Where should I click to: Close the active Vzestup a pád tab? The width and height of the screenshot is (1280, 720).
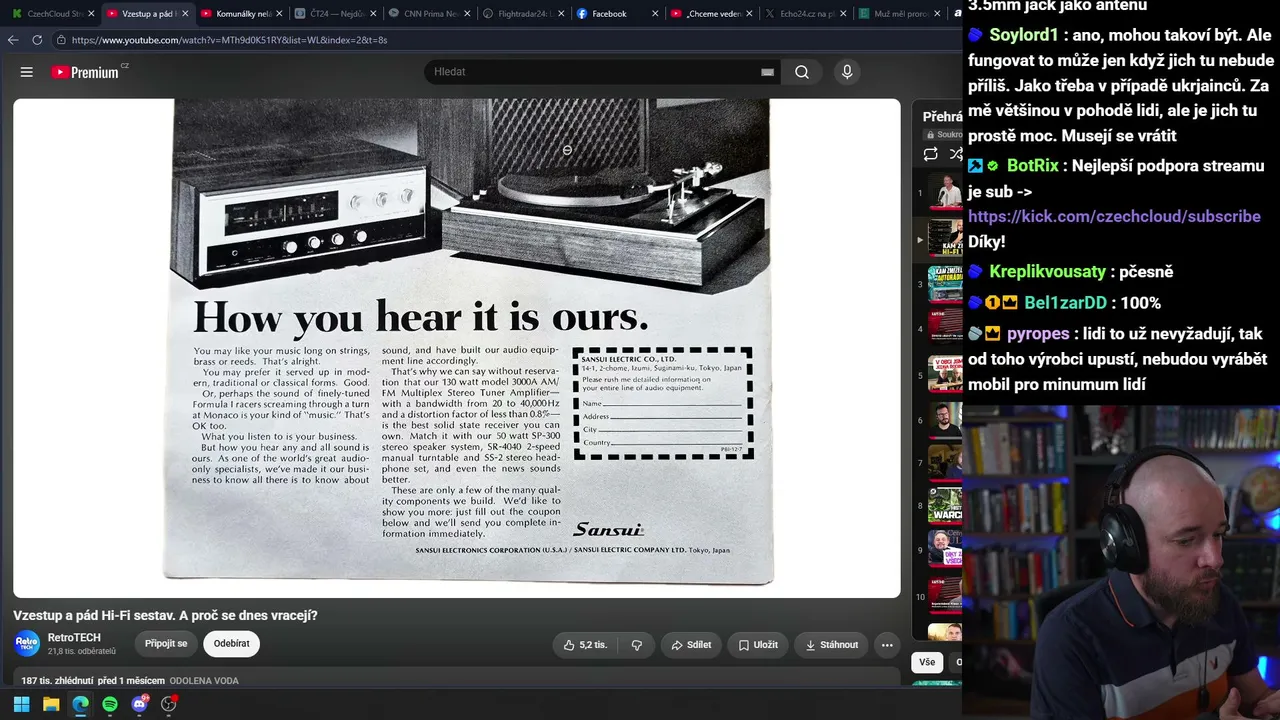coord(185,14)
